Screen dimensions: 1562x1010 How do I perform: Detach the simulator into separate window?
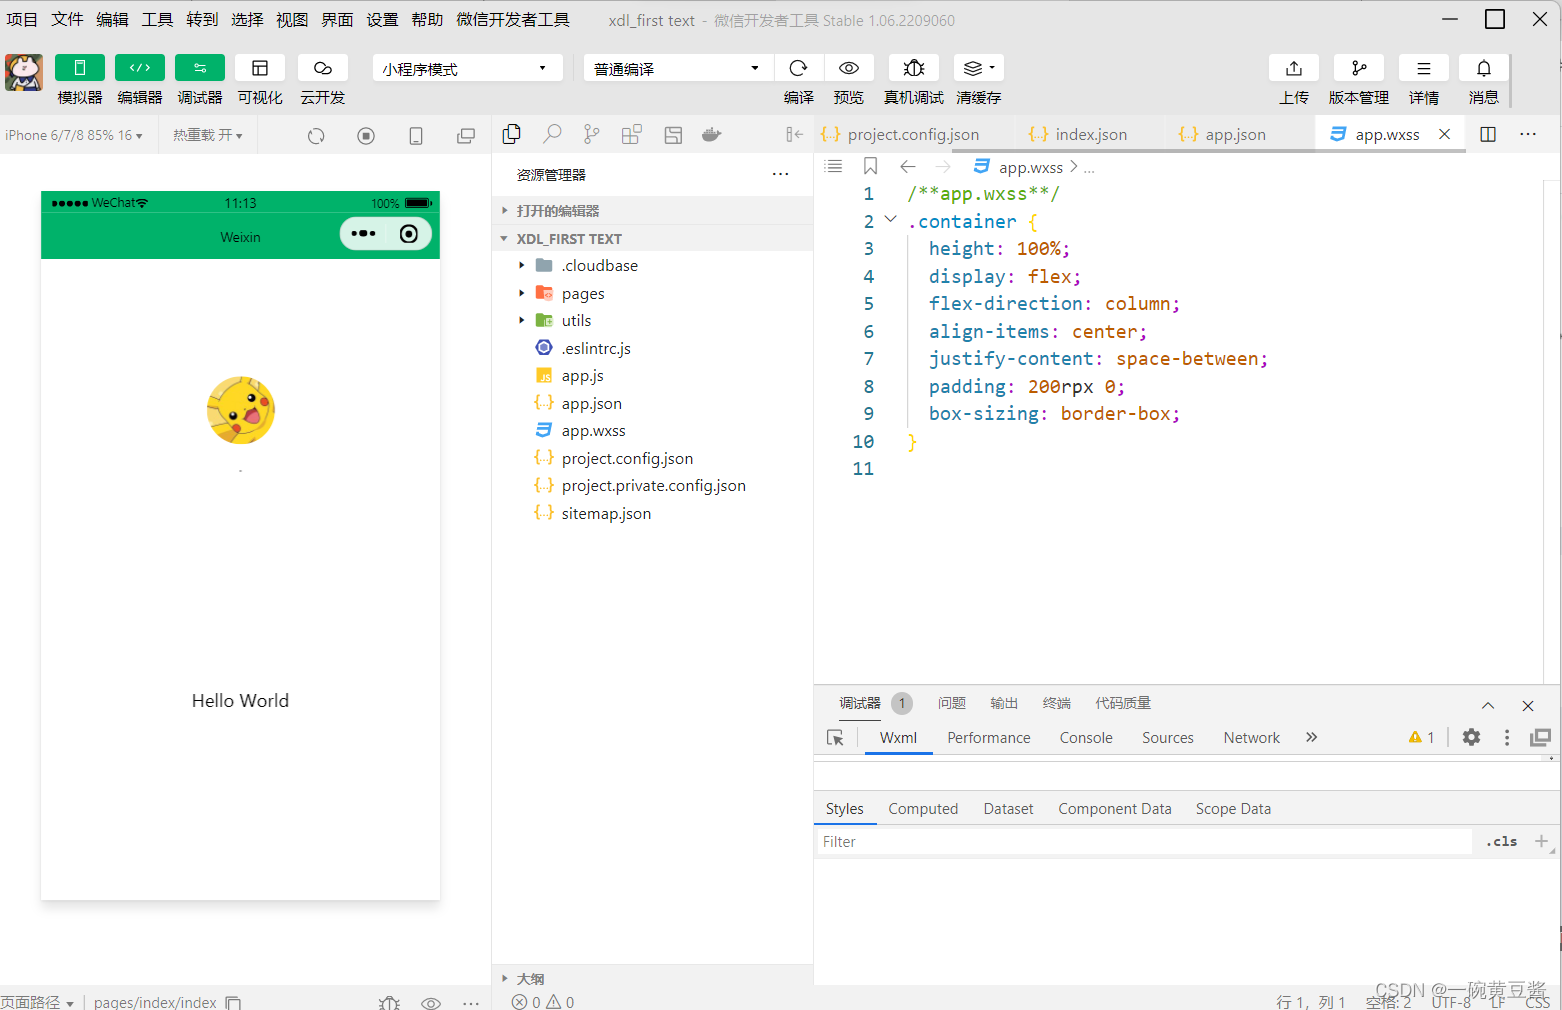(x=466, y=135)
